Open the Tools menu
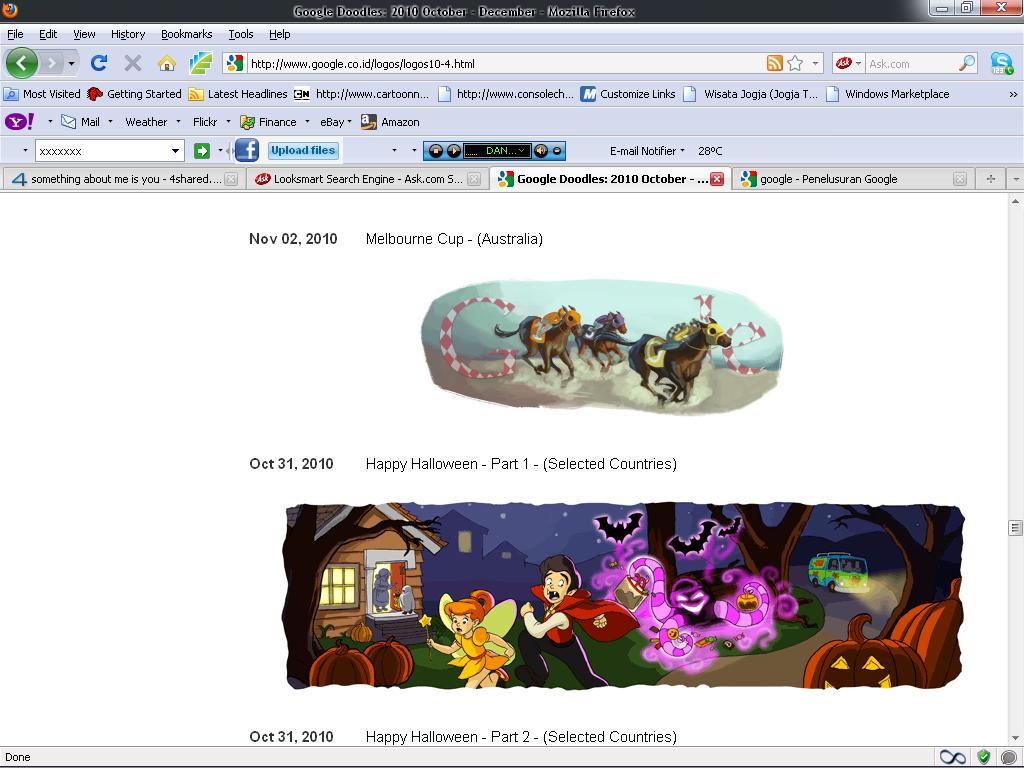This screenshot has height=768, width=1024. (240, 34)
